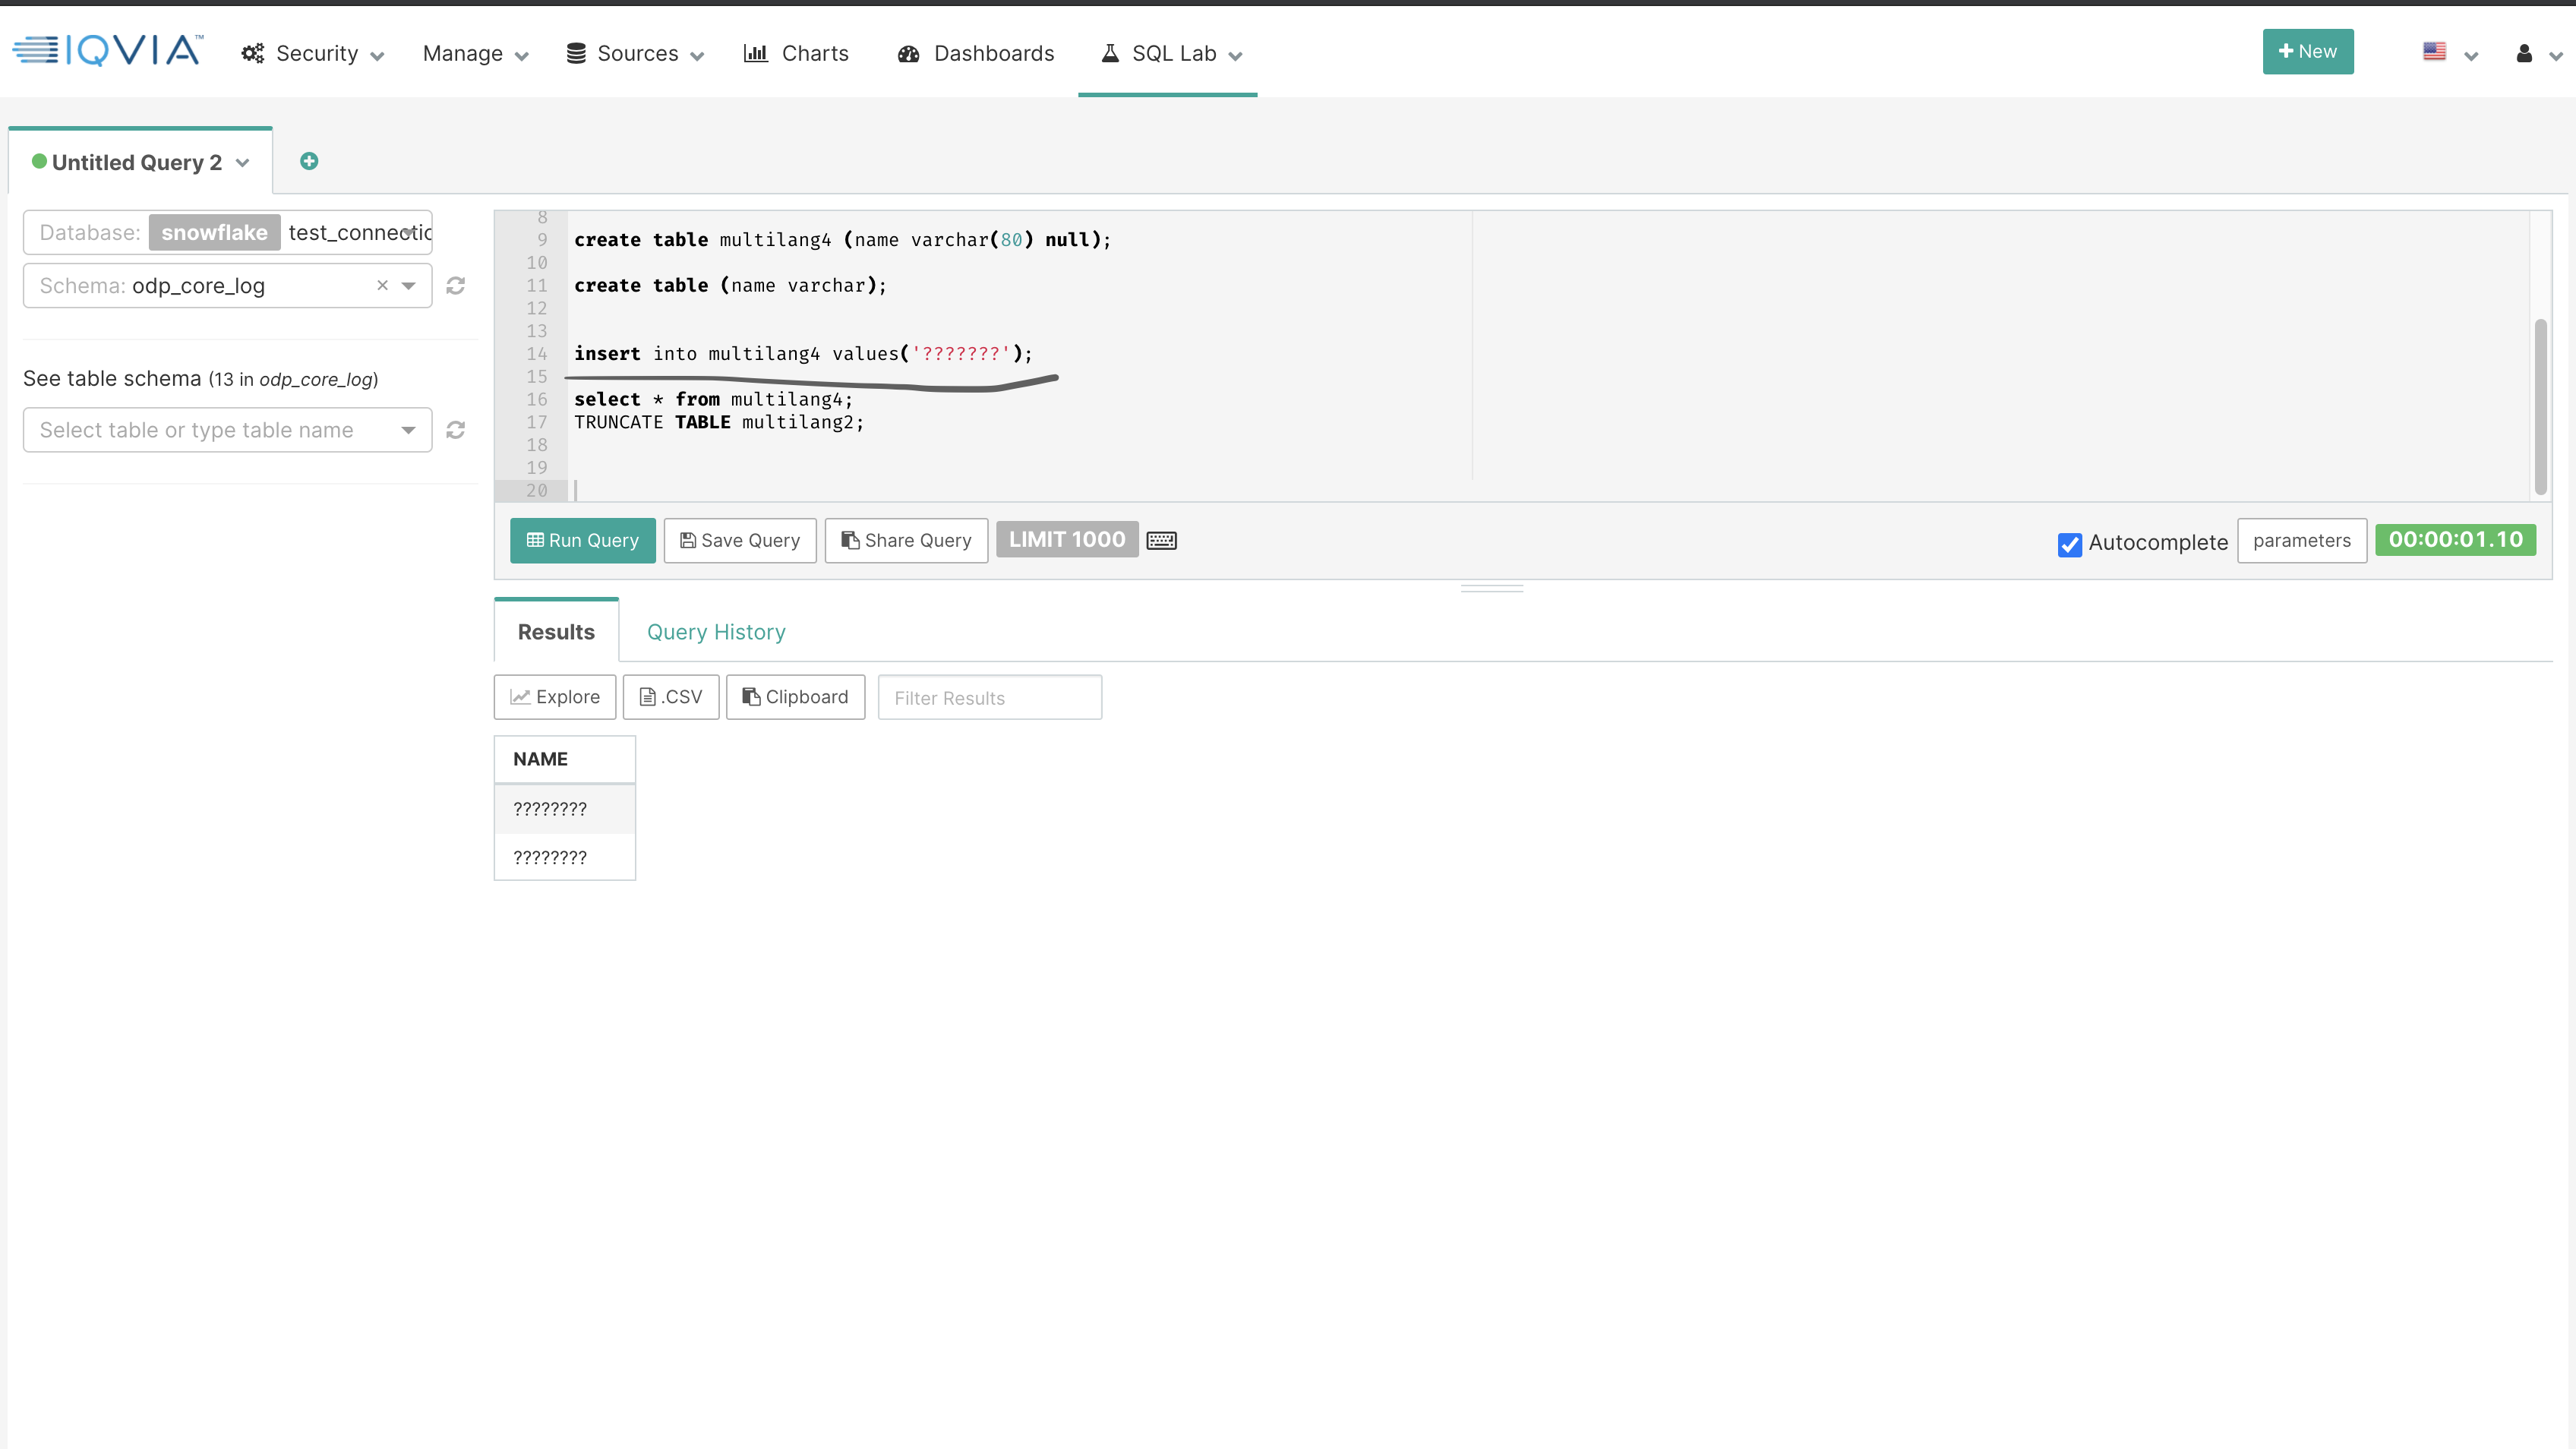Open Dashboards from the navigation bar
The width and height of the screenshot is (2576, 1449).
pos(976,54)
